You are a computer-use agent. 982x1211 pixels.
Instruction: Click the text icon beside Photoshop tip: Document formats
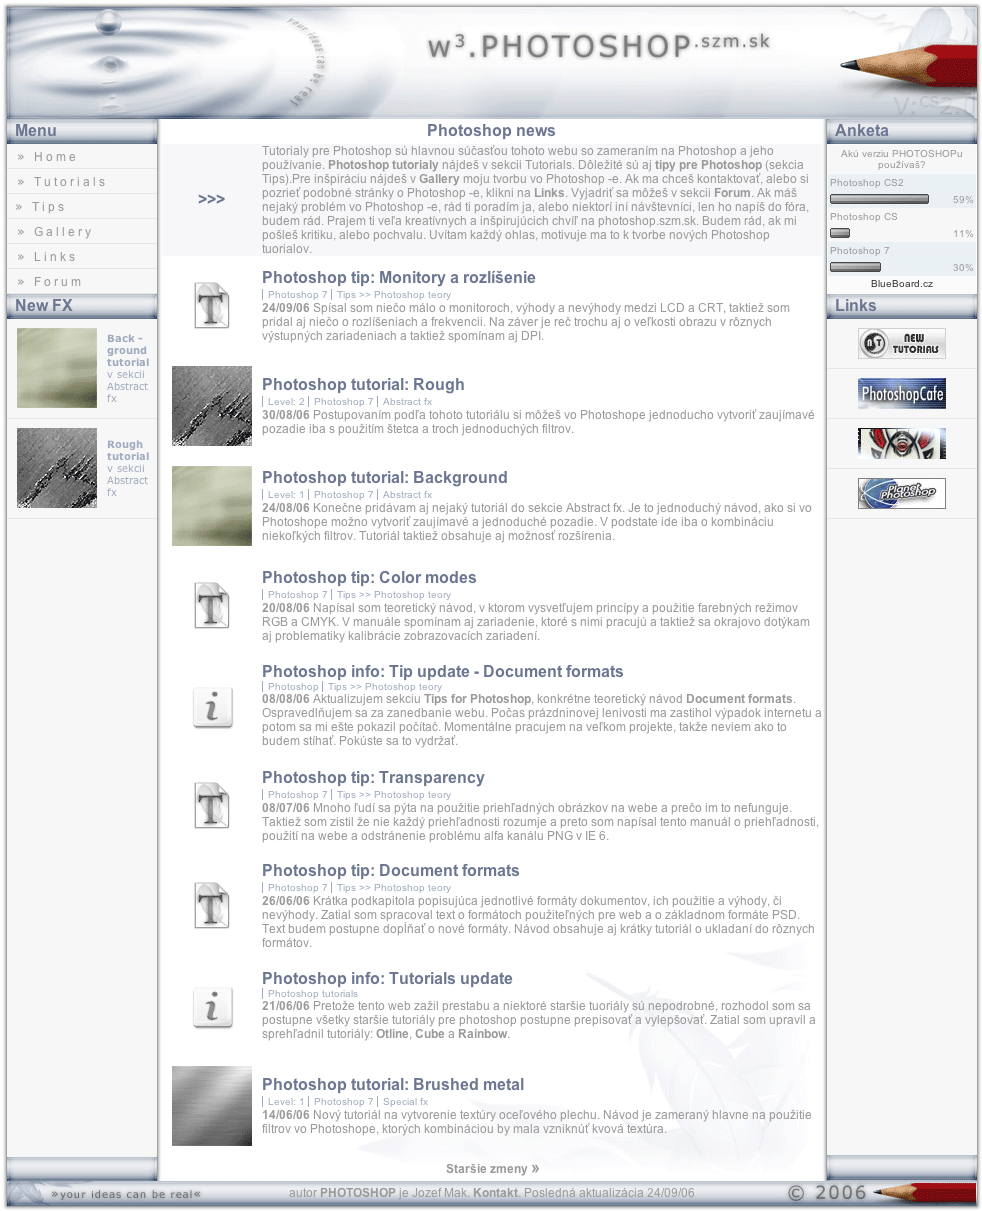click(x=212, y=905)
